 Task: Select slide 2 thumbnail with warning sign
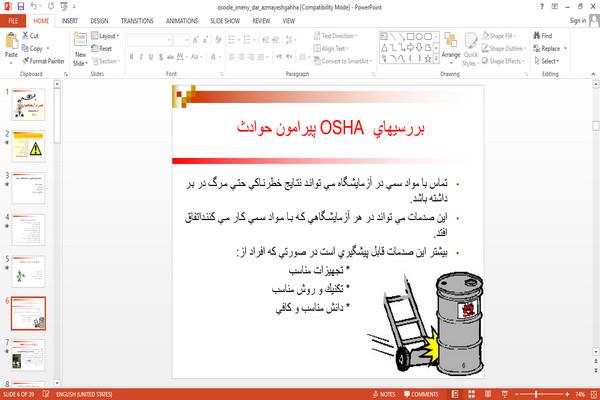29,146
